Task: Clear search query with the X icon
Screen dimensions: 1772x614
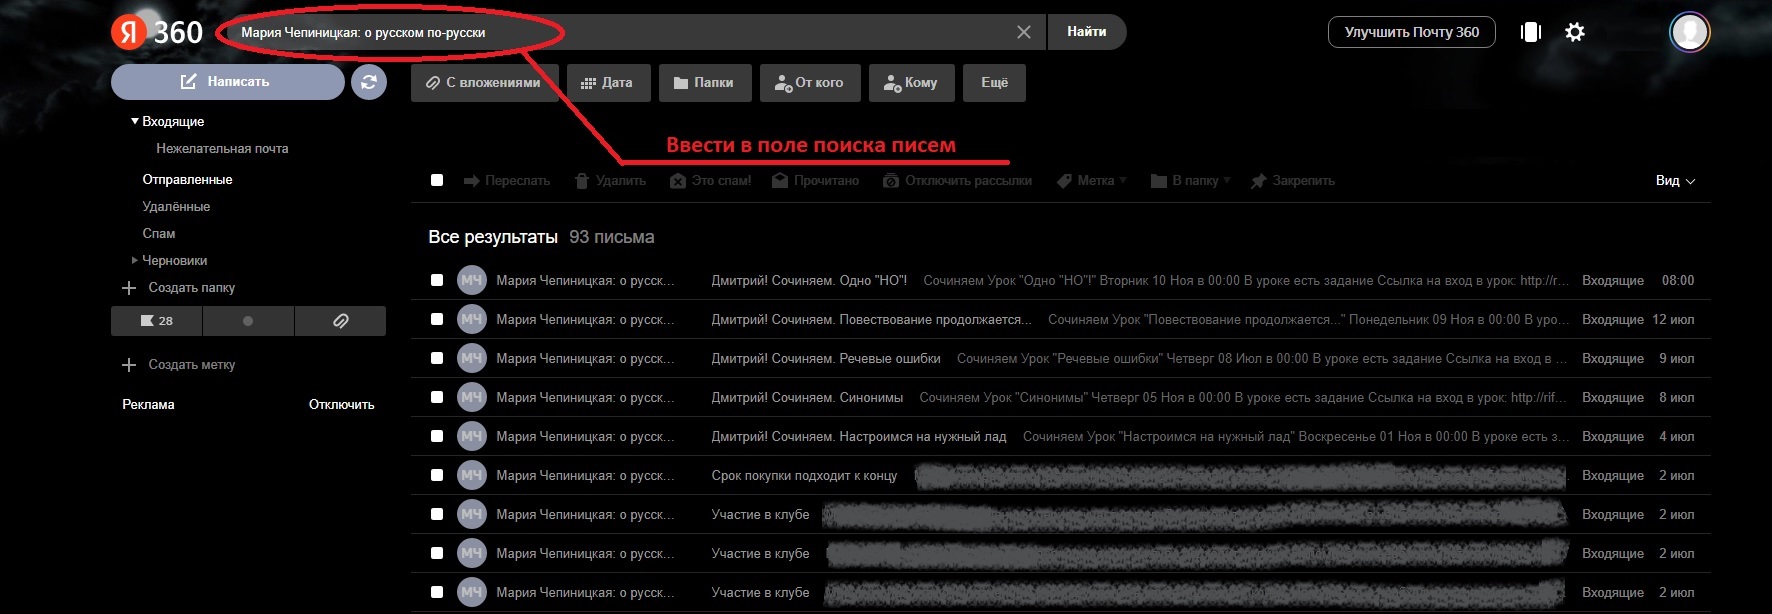Action: point(1023,32)
